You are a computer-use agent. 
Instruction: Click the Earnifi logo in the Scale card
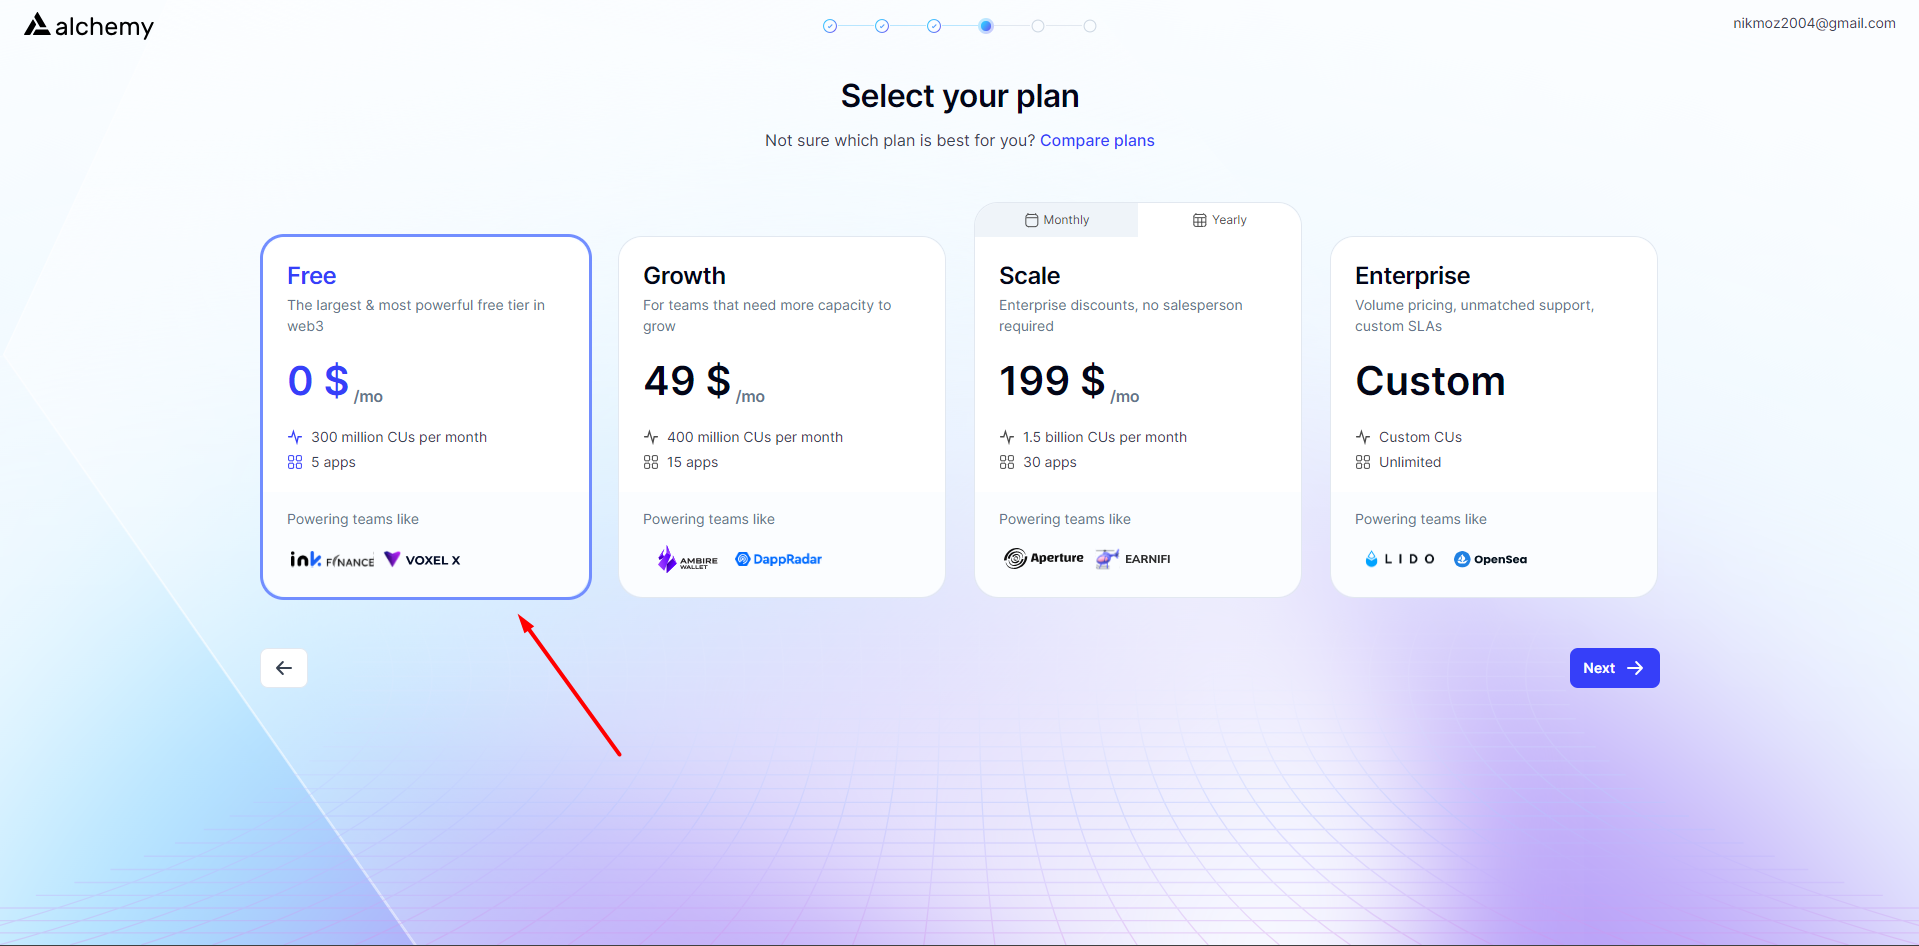1133,559
